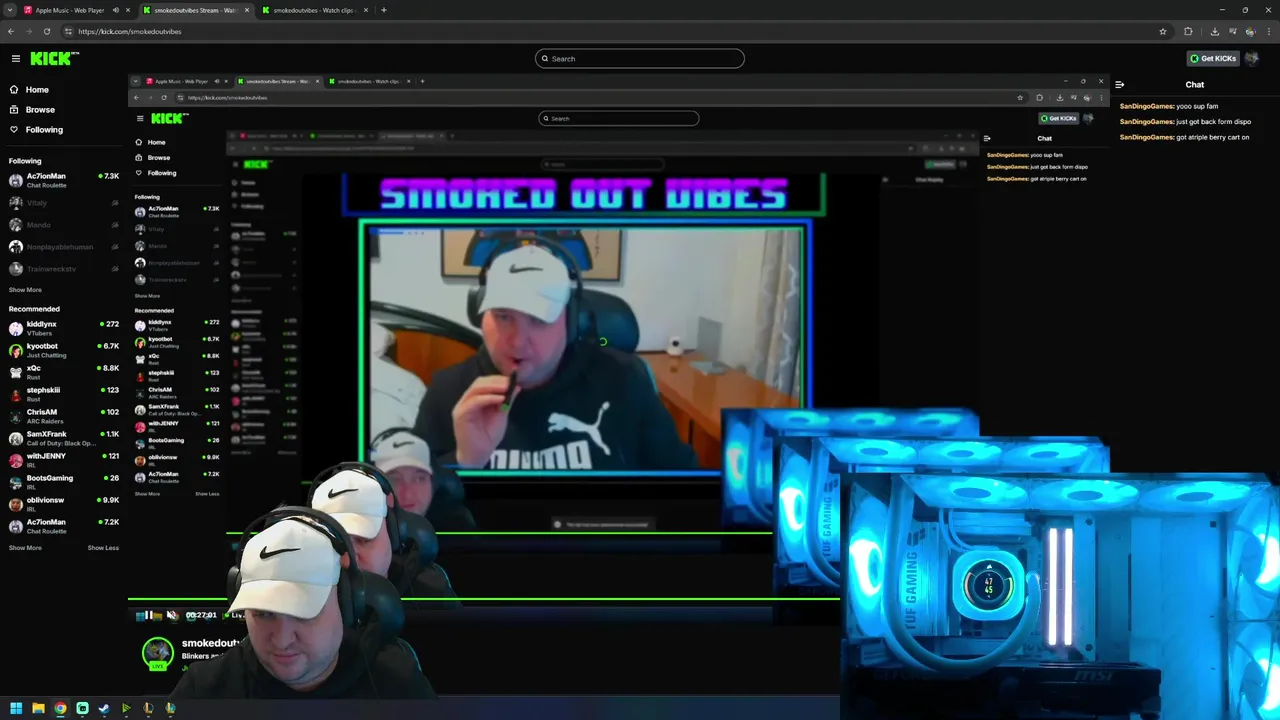Click the chat message 'just got back form dispo'

click(x=1213, y=122)
